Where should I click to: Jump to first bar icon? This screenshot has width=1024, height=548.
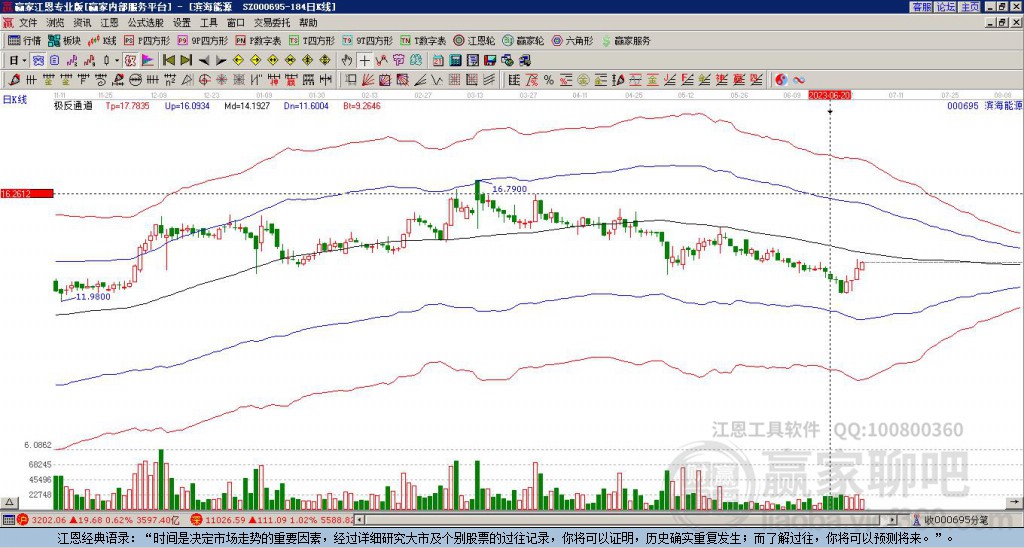[169, 61]
